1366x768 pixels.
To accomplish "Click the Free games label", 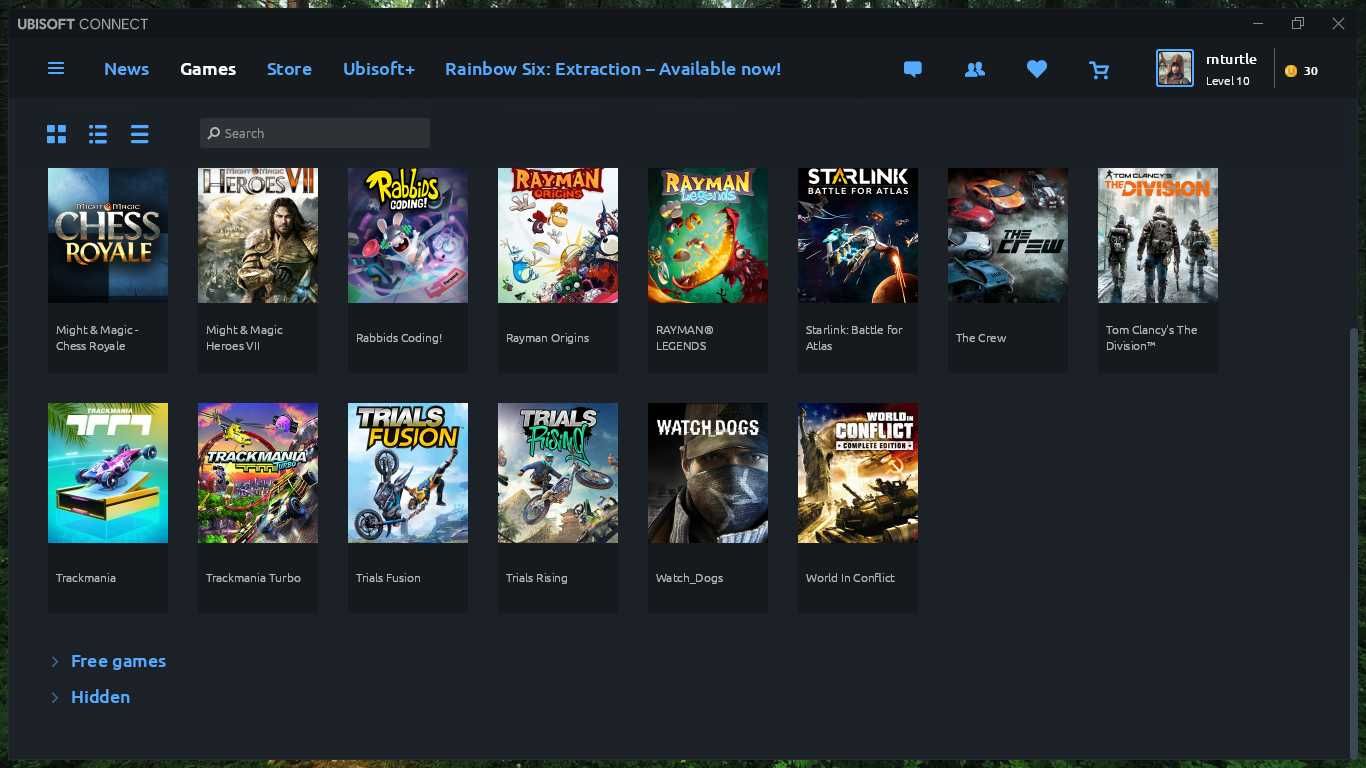I will [118, 661].
